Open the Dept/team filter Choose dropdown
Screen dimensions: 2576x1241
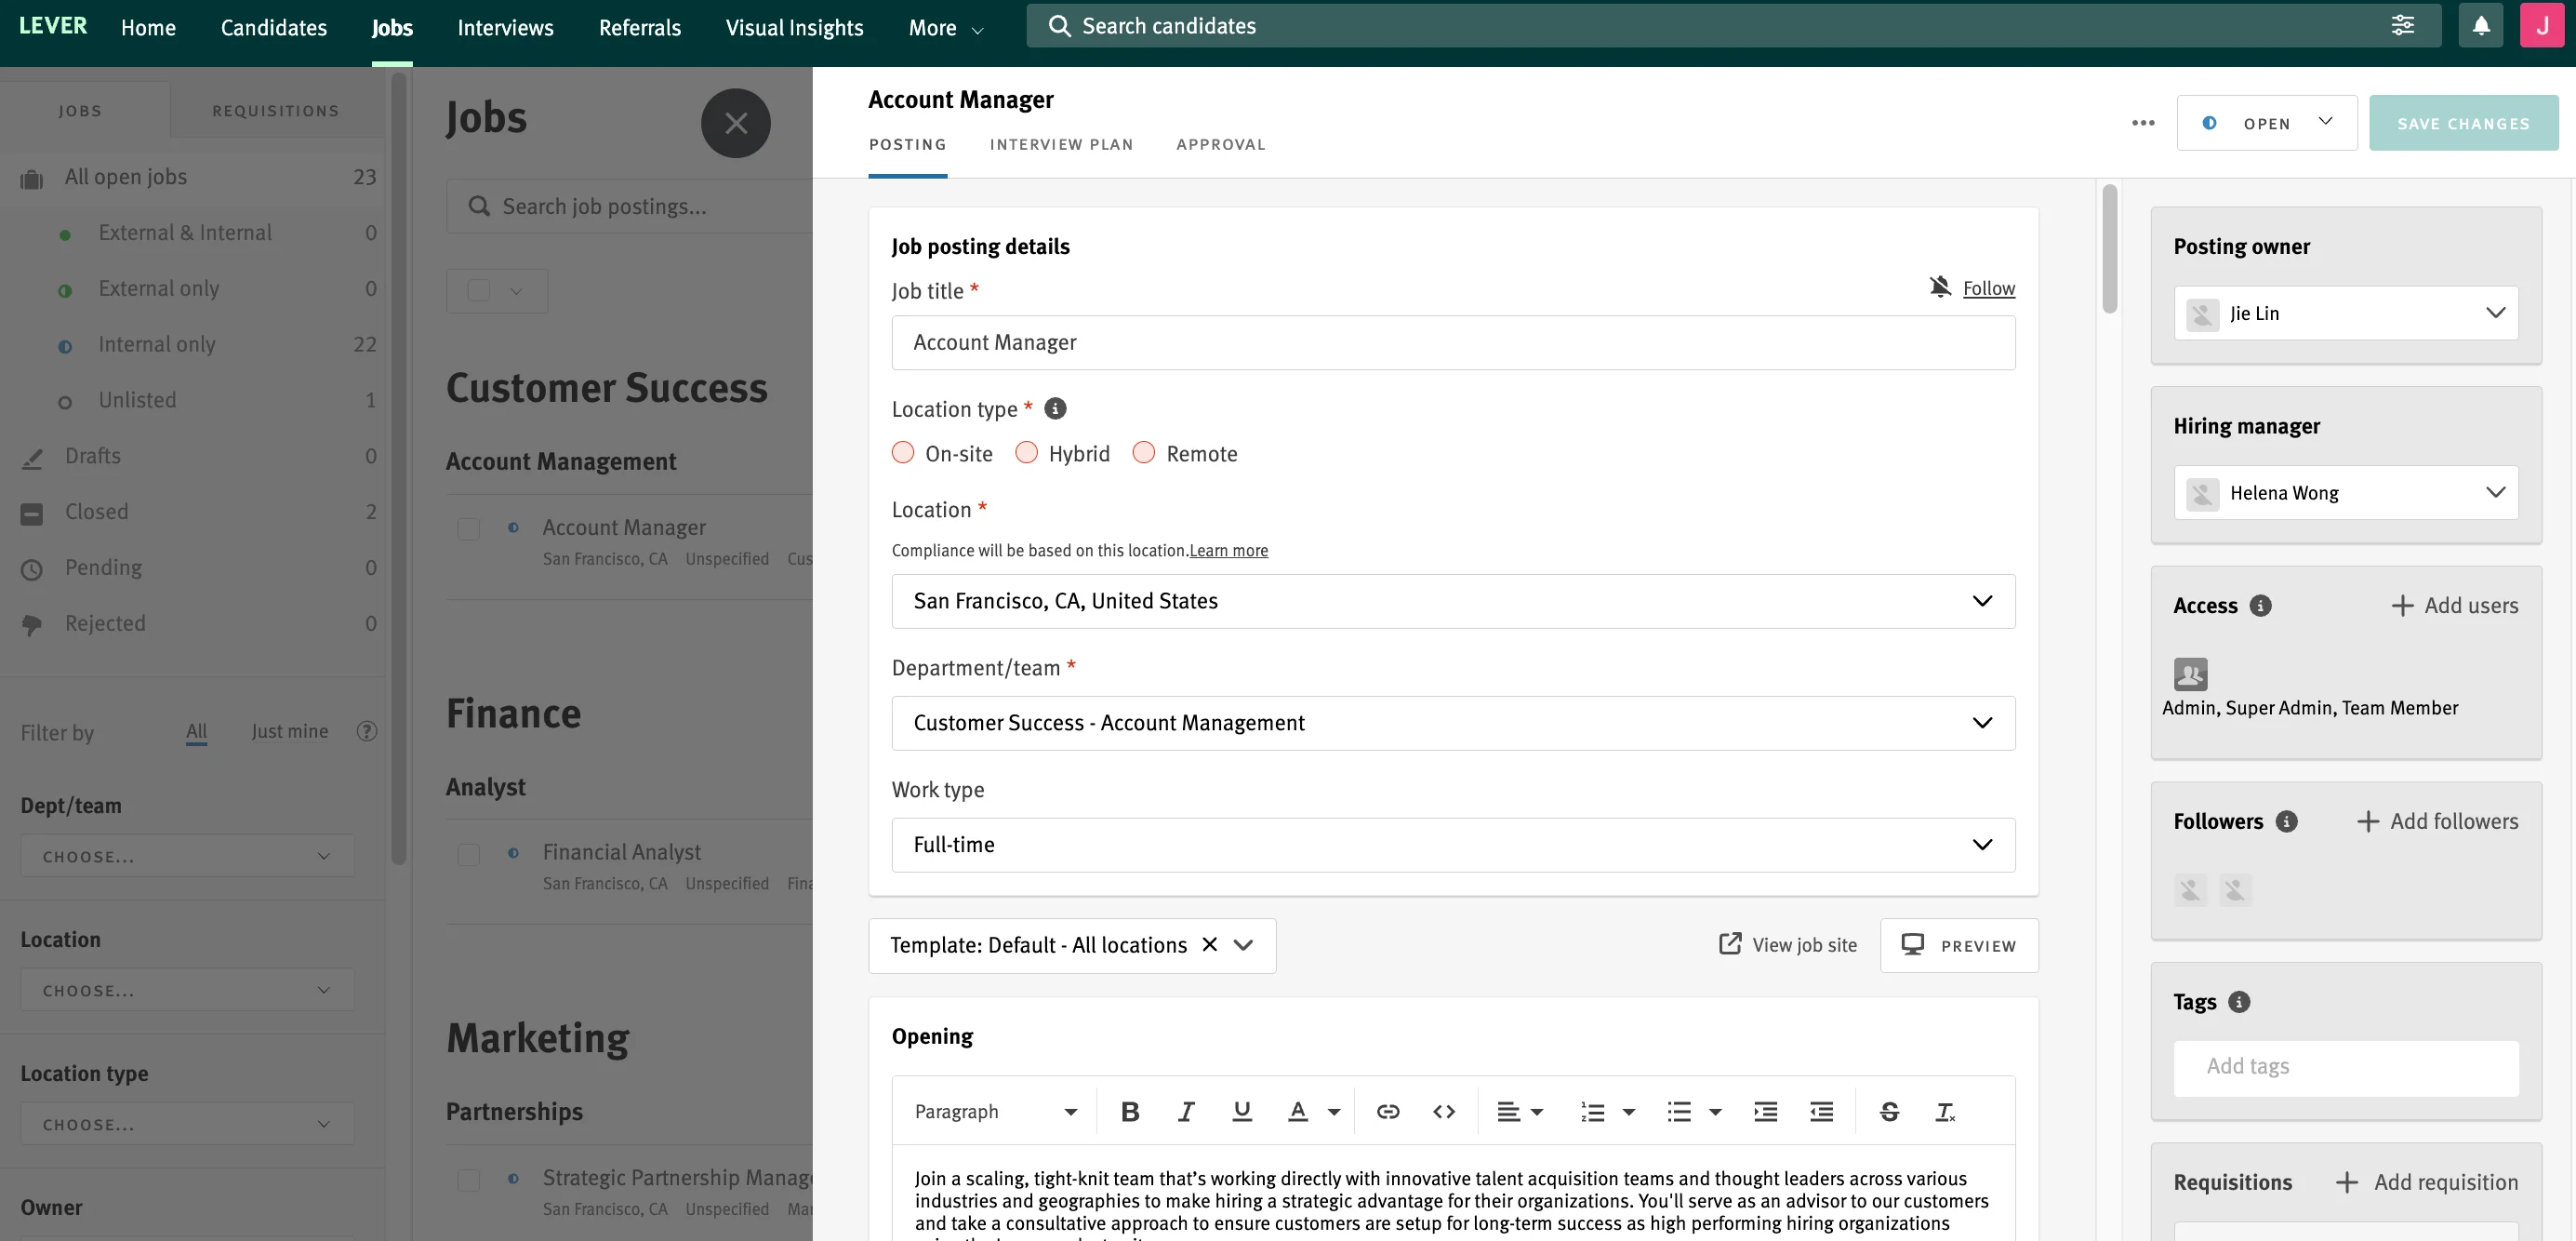(187, 856)
